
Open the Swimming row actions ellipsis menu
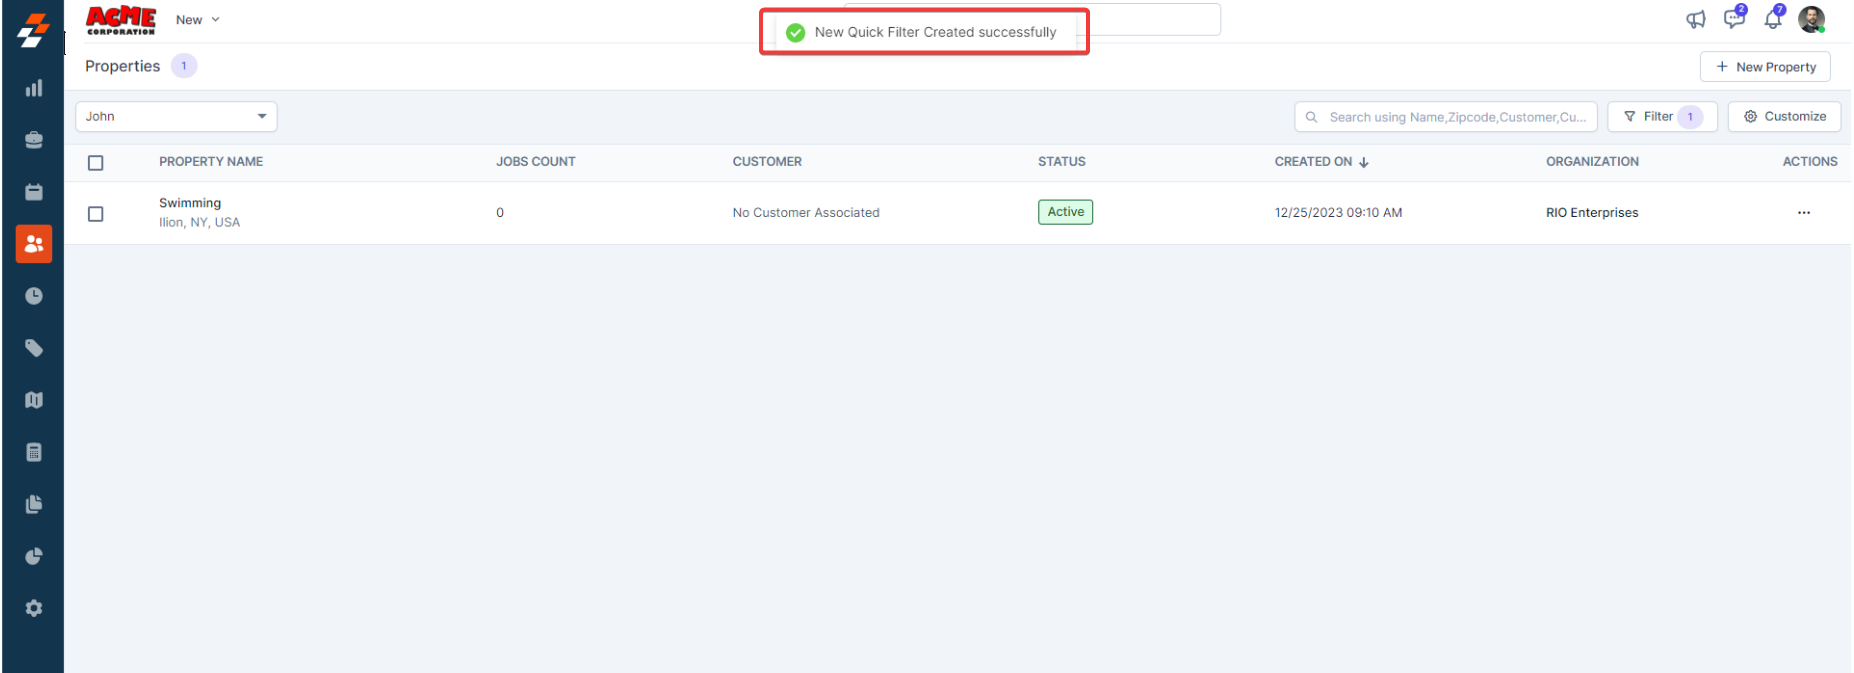[x=1803, y=213]
